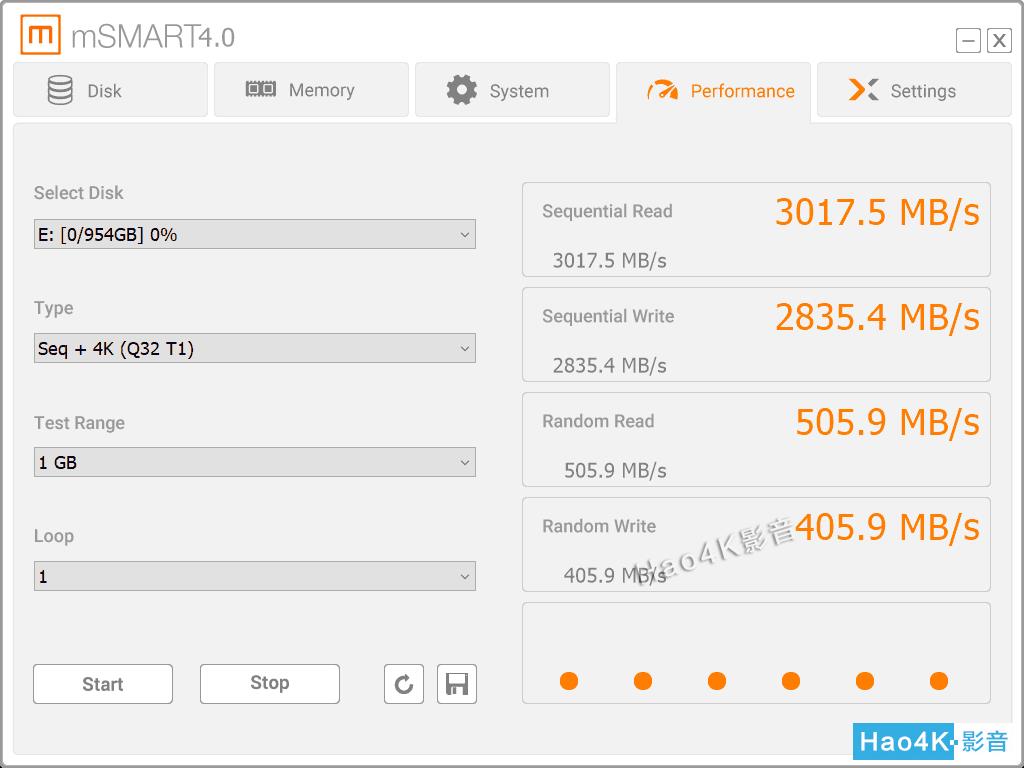1024x768 pixels.
Task: Click the refresh results icon button
Action: coord(404,684)
